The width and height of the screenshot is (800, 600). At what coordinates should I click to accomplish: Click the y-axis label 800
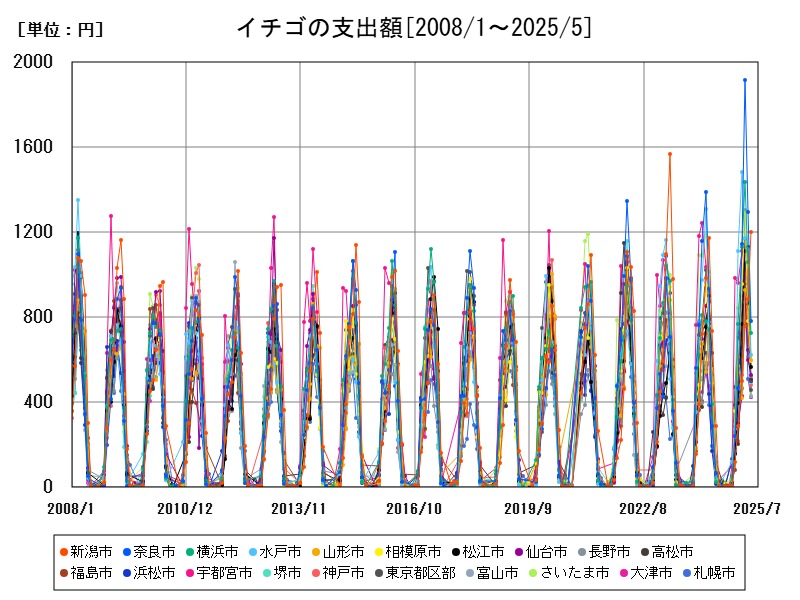pos(38,317)
